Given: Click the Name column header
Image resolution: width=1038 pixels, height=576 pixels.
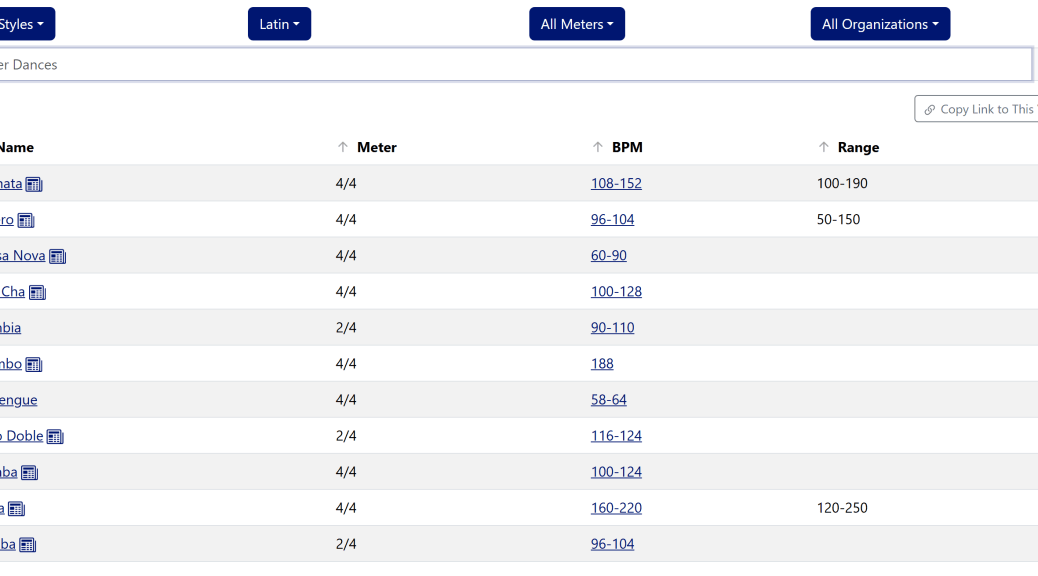Looking at the screenshot, I should (x=17, y=147).
